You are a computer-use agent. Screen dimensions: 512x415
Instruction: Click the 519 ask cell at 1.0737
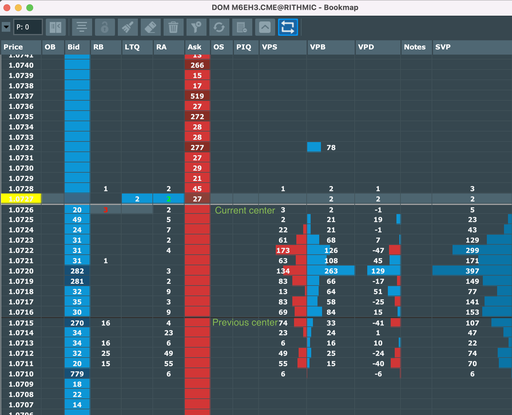(x=197, y=96)
